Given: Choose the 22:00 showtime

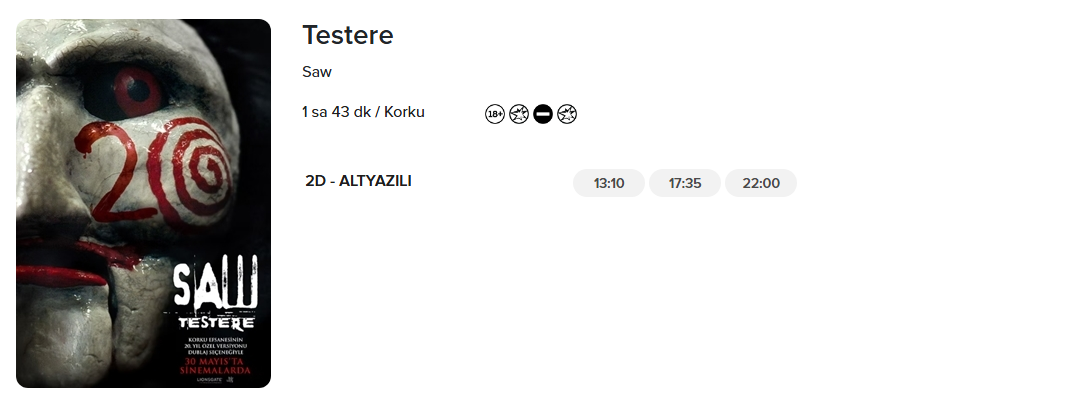Looking at the screenshot, I should (x=761, y=184).
